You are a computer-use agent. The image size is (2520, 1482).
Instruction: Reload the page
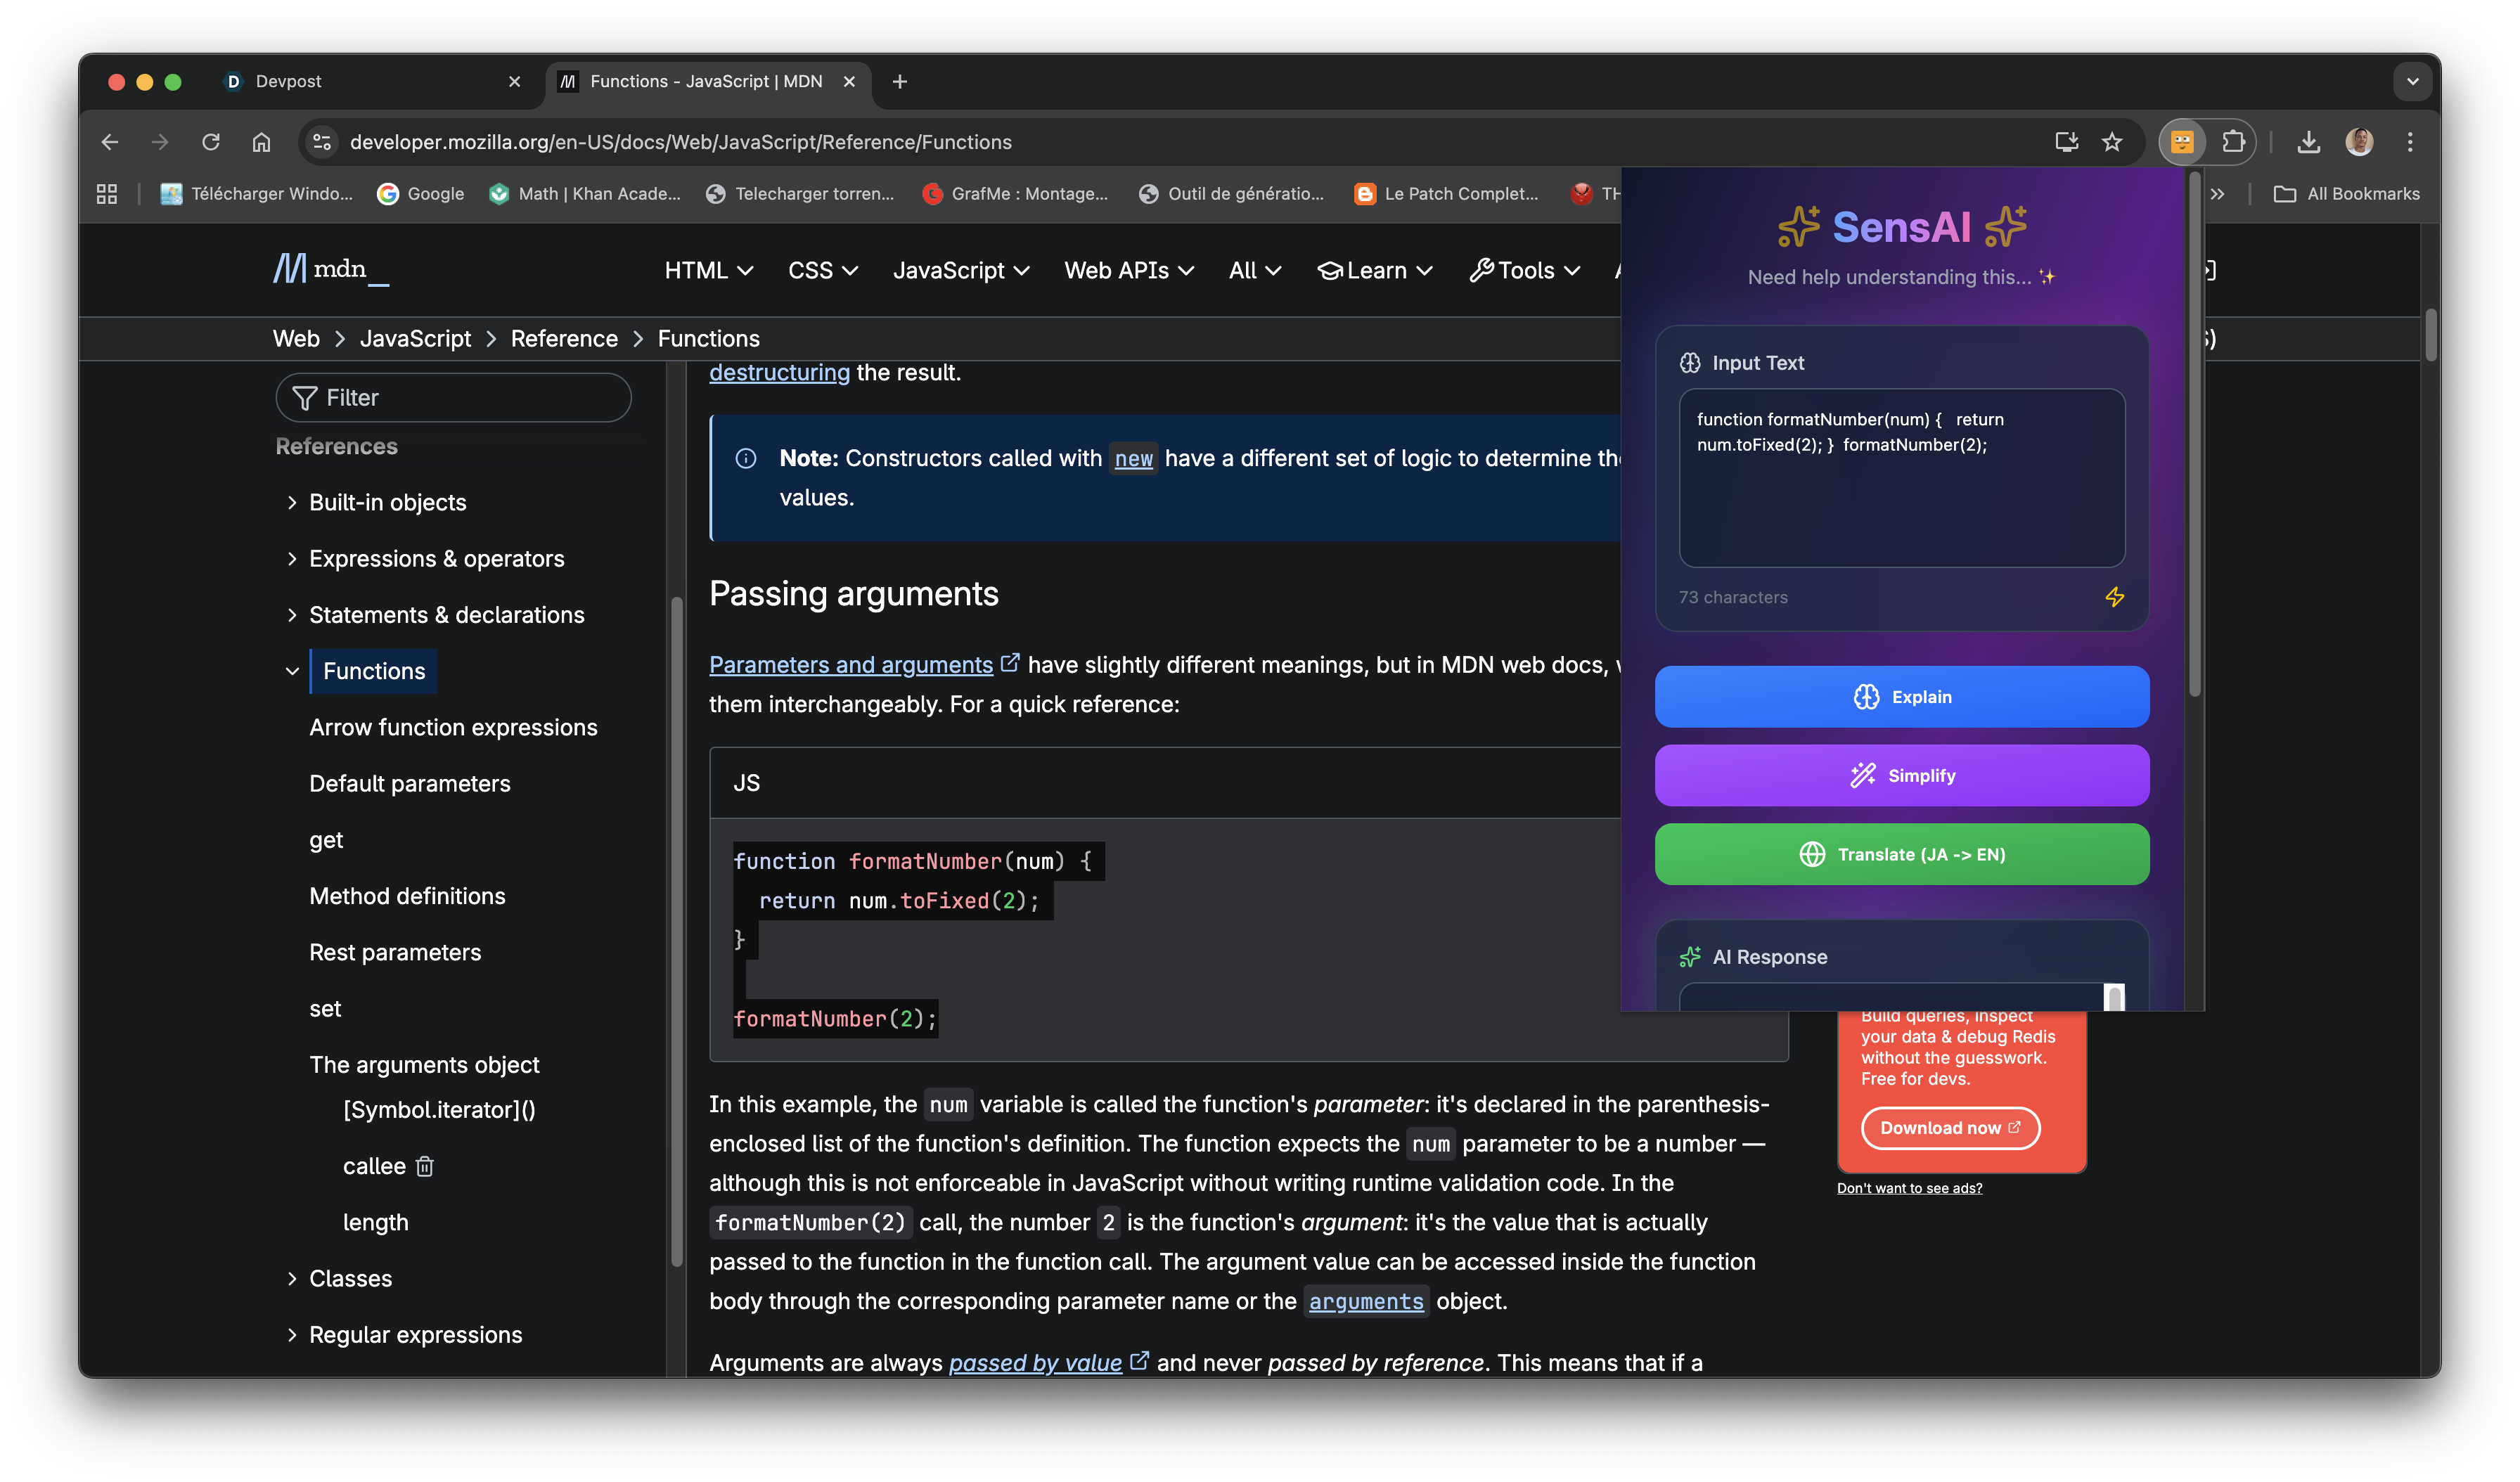pyautogui.click(x=211, y=142)
